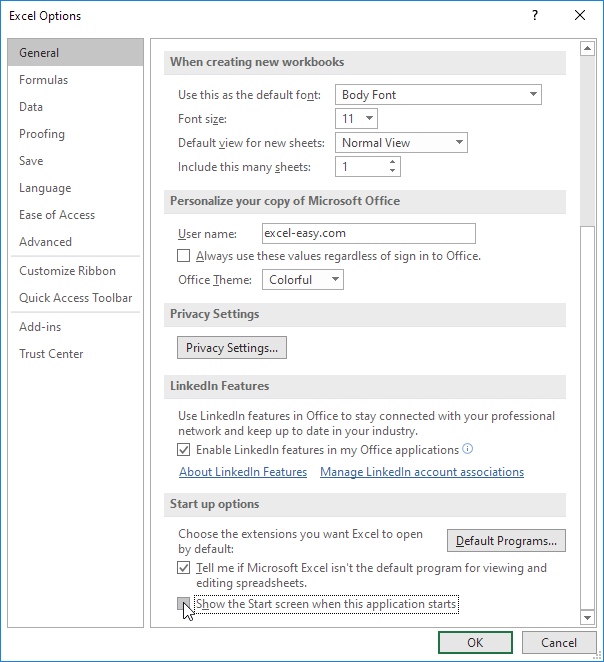Increase the number of sheets with up arrow
The height and width of the screenshot is (662, 604).
pos(393,162)
